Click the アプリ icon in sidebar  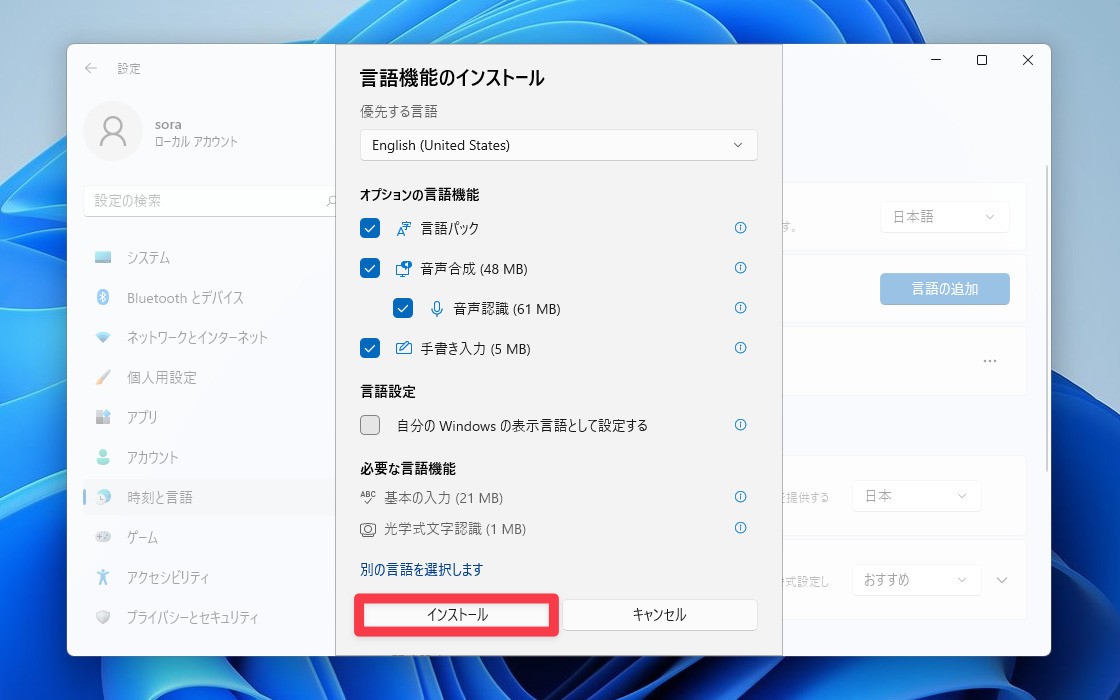click(x=103, y=417)
